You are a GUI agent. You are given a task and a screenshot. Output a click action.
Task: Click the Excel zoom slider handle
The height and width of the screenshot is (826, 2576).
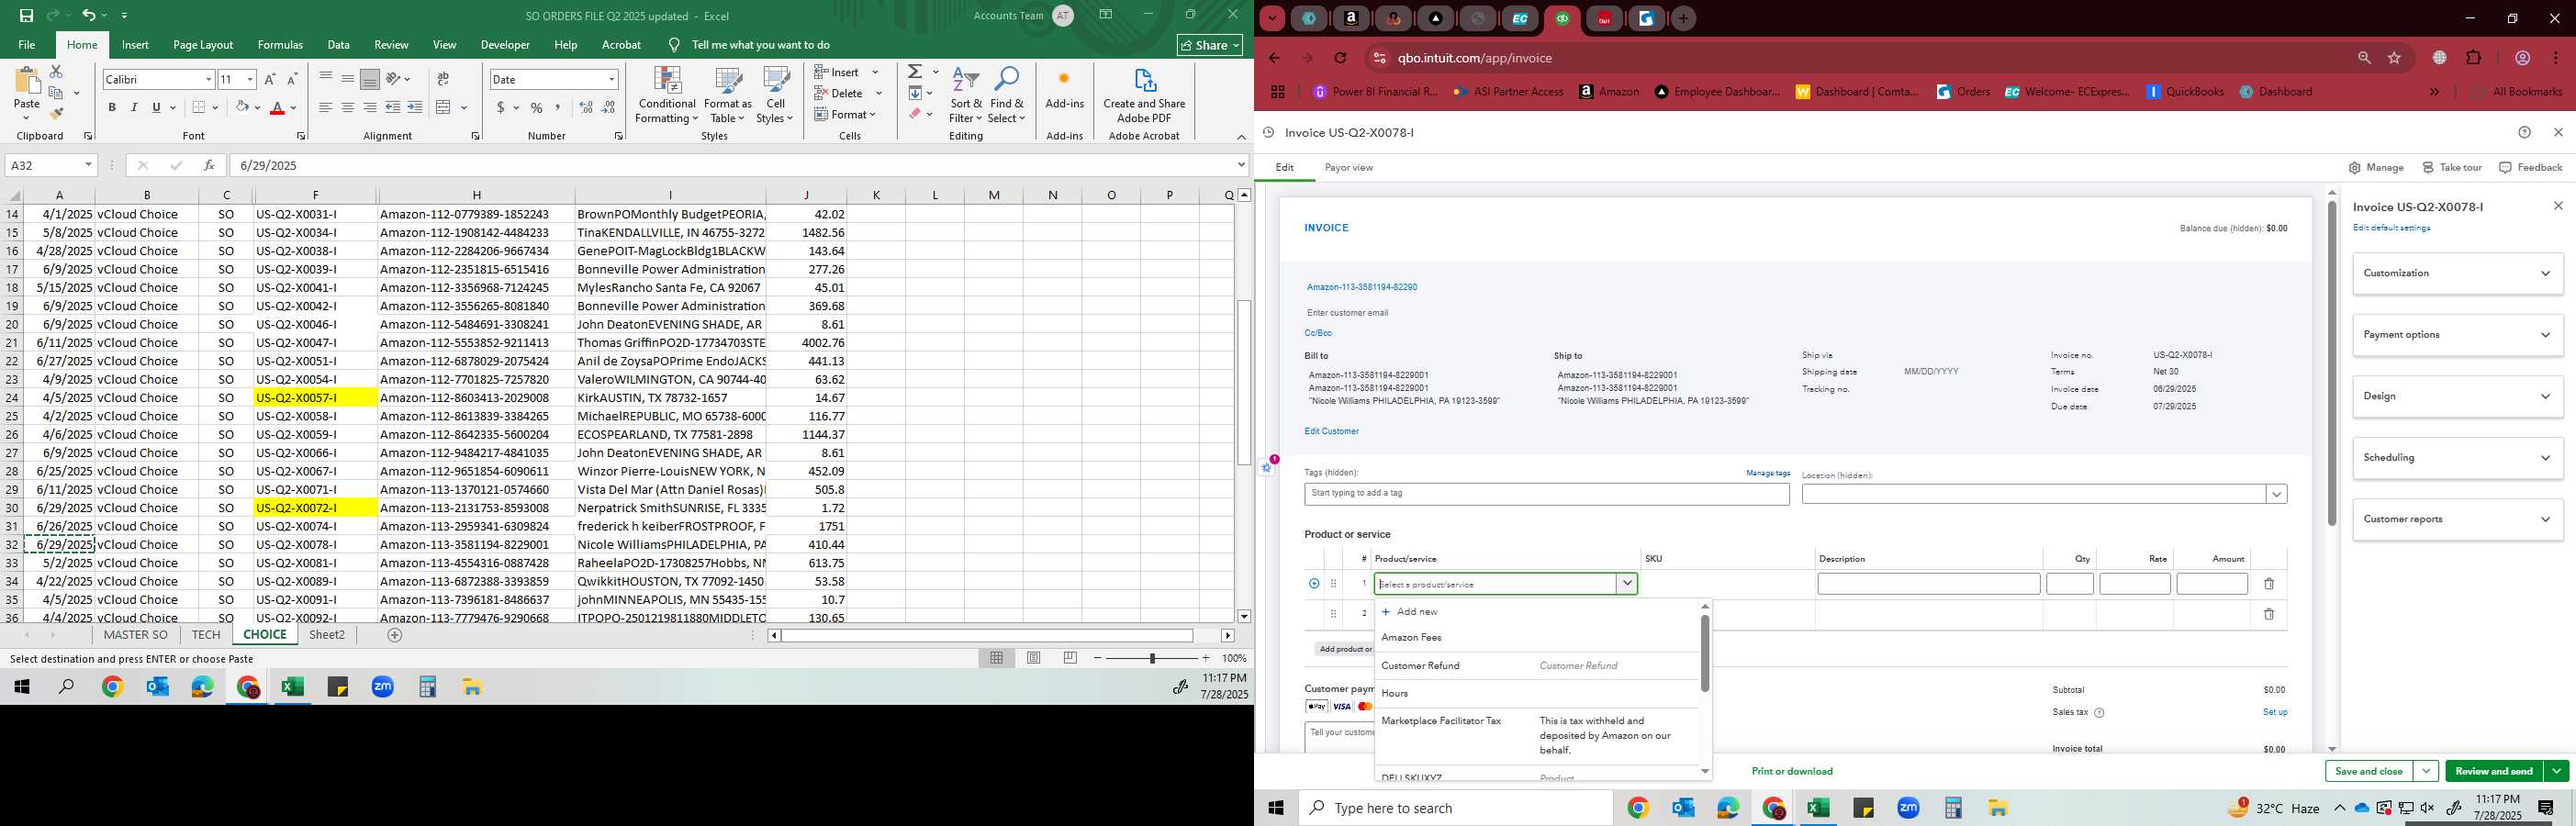[x=1152, y=658]
